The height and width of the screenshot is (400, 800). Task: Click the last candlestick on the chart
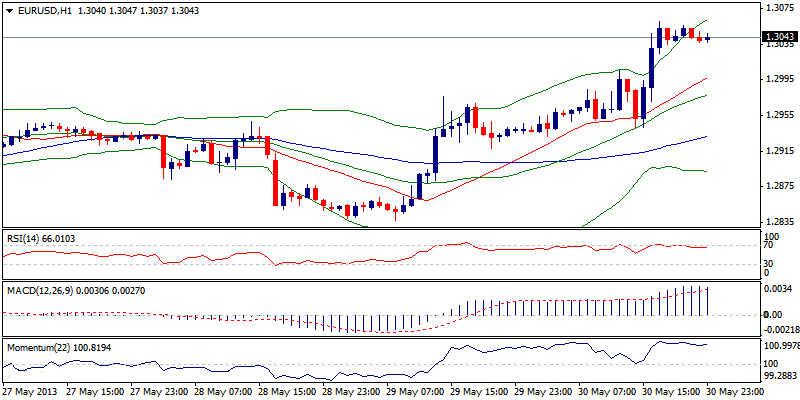pyautogui.click(x=708, y=38)
